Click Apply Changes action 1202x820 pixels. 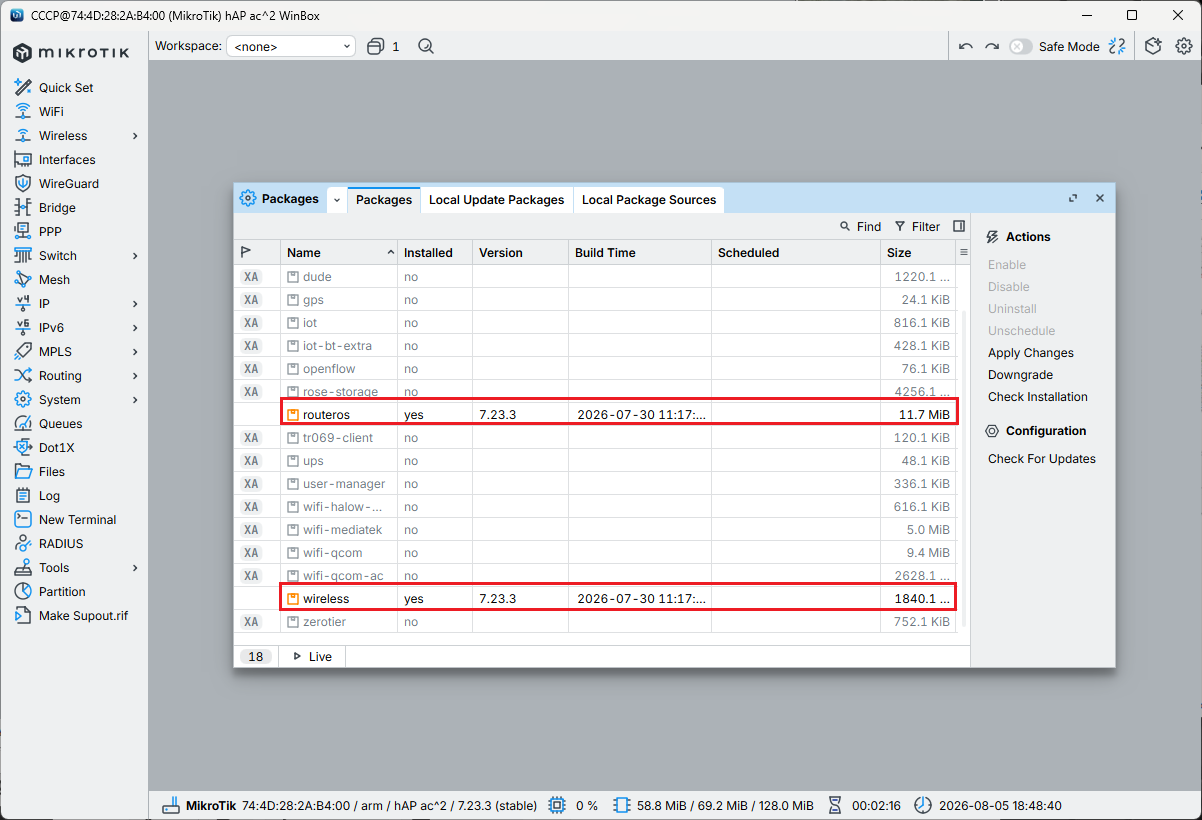pos(1031,352)
